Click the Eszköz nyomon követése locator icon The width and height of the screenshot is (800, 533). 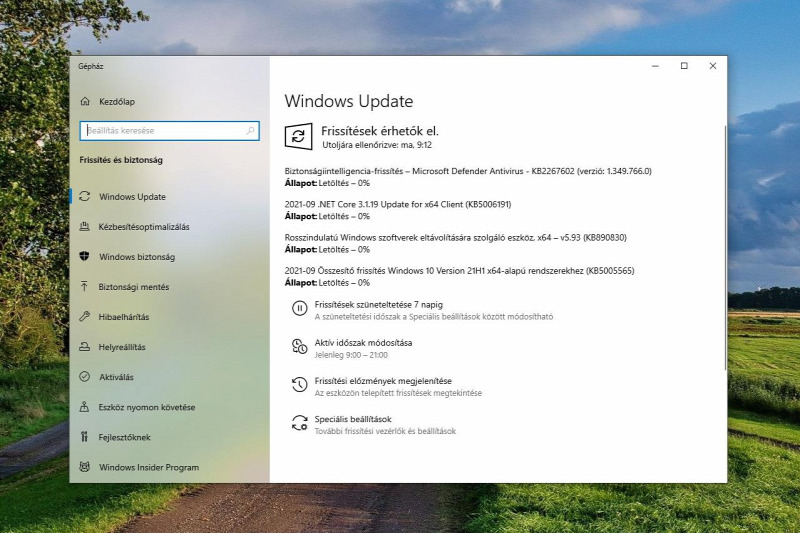tap(85, 407)
